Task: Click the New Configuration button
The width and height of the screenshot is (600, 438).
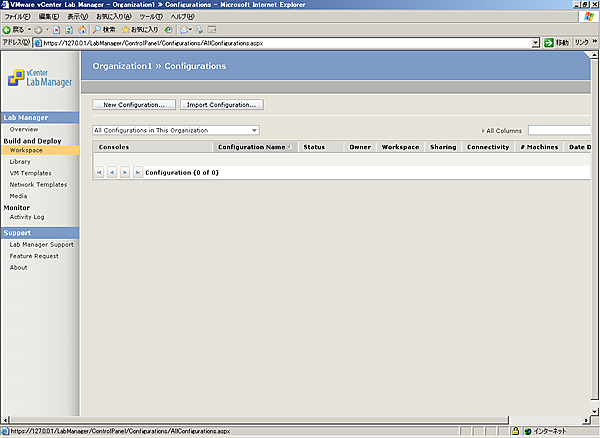Action: (135, 104)
